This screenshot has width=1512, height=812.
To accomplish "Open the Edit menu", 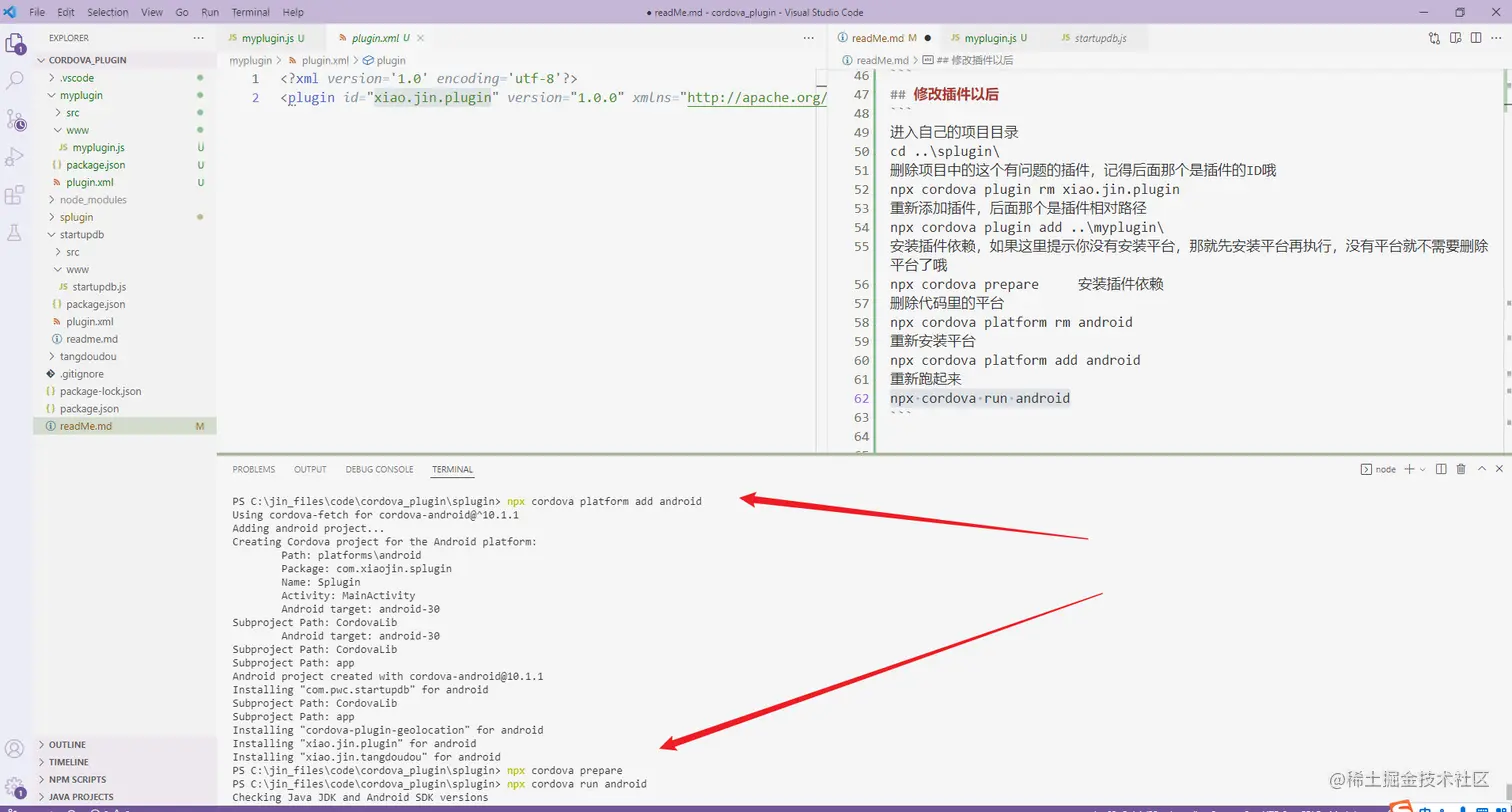I will point(66,12).
